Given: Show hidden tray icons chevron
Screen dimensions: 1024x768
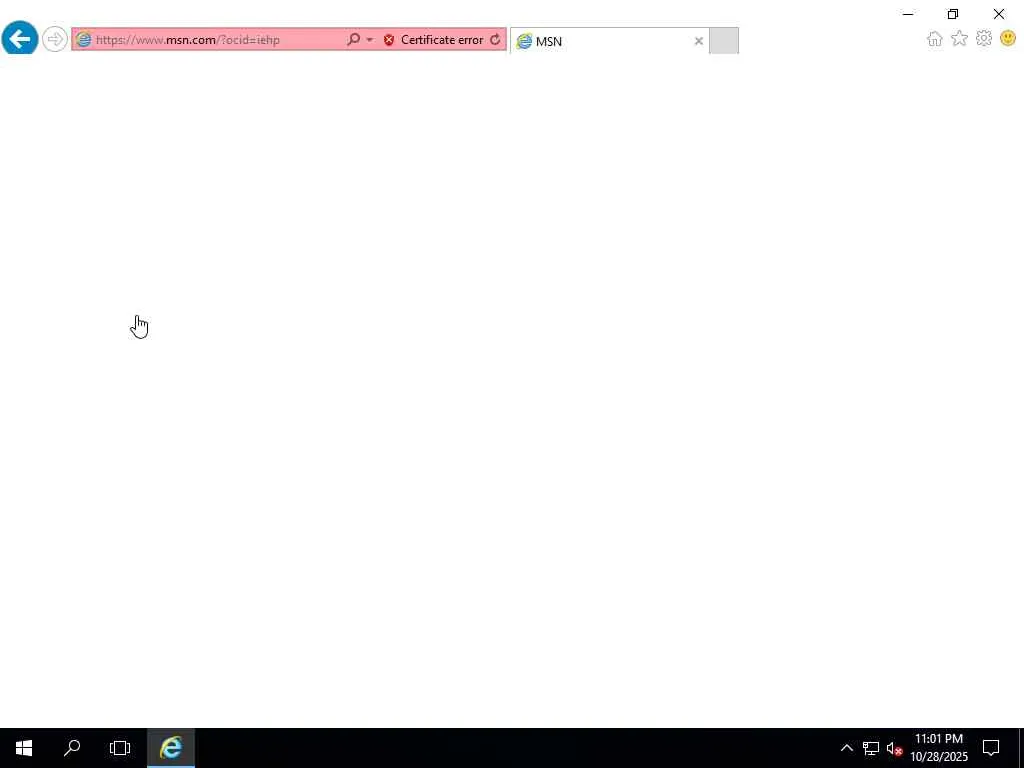Looking at the screenshot, I should [846, 748].
